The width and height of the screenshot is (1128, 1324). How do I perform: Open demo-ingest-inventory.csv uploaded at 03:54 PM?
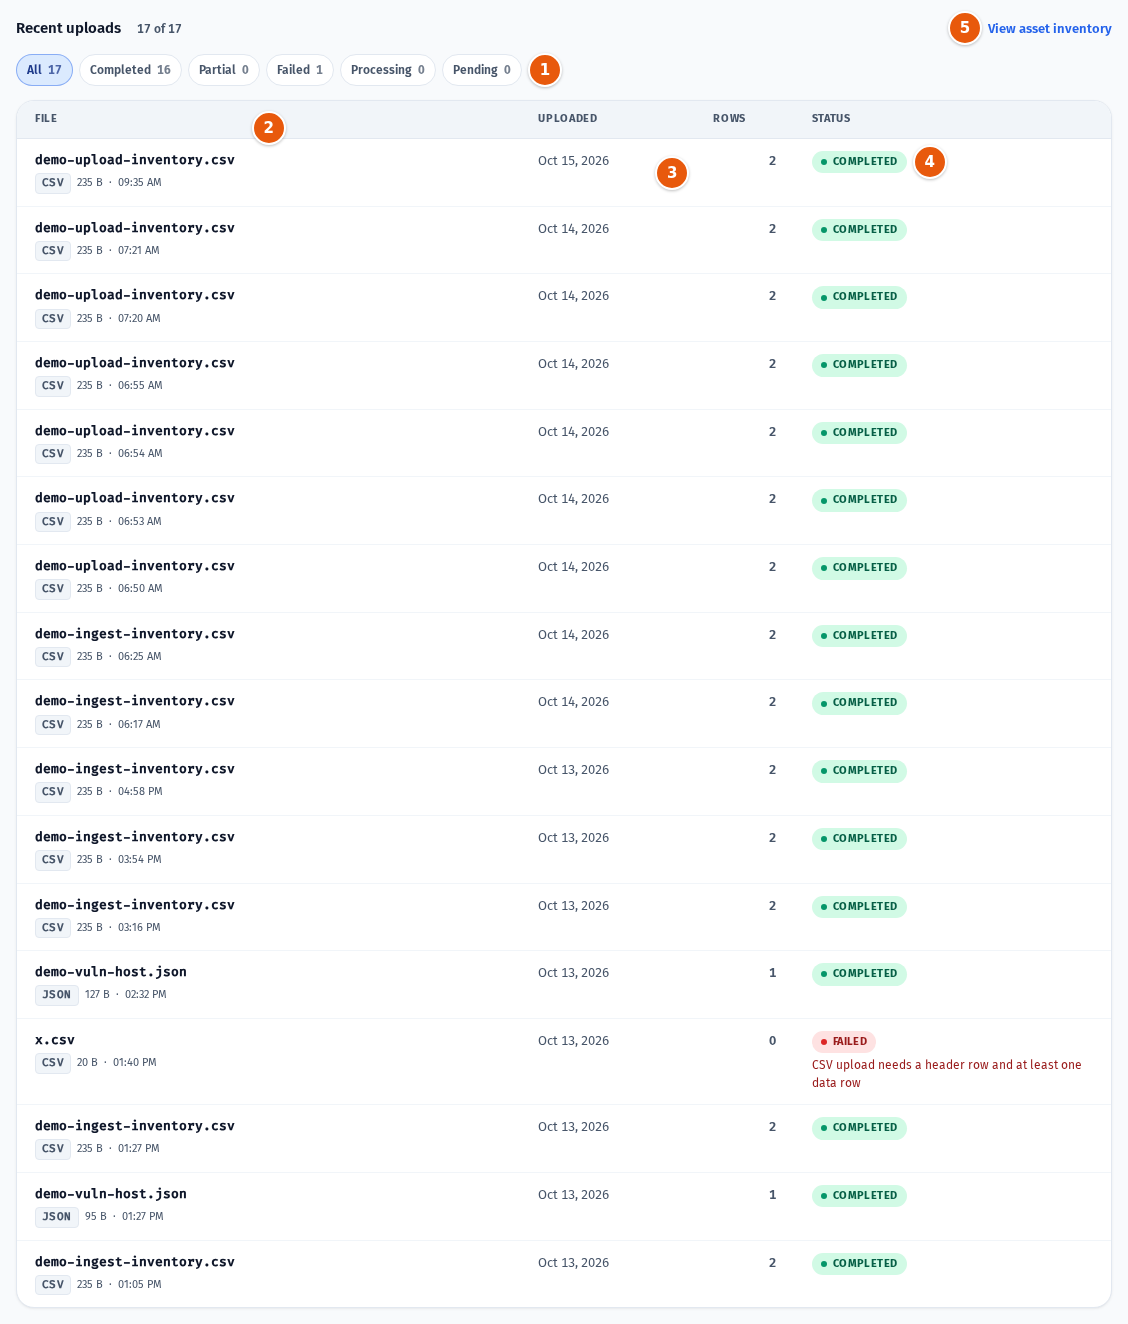(x=135, y=837)
